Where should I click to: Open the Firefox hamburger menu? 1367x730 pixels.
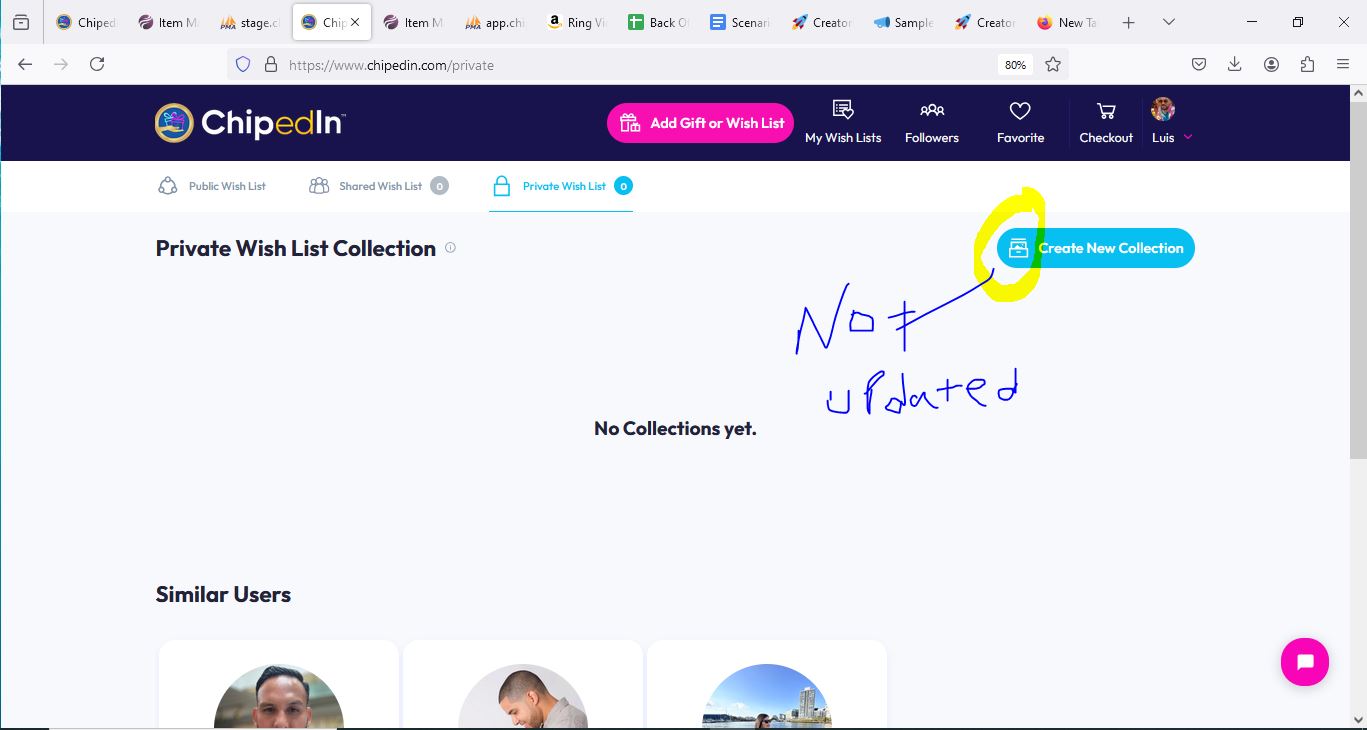[x=1343, y=64]
